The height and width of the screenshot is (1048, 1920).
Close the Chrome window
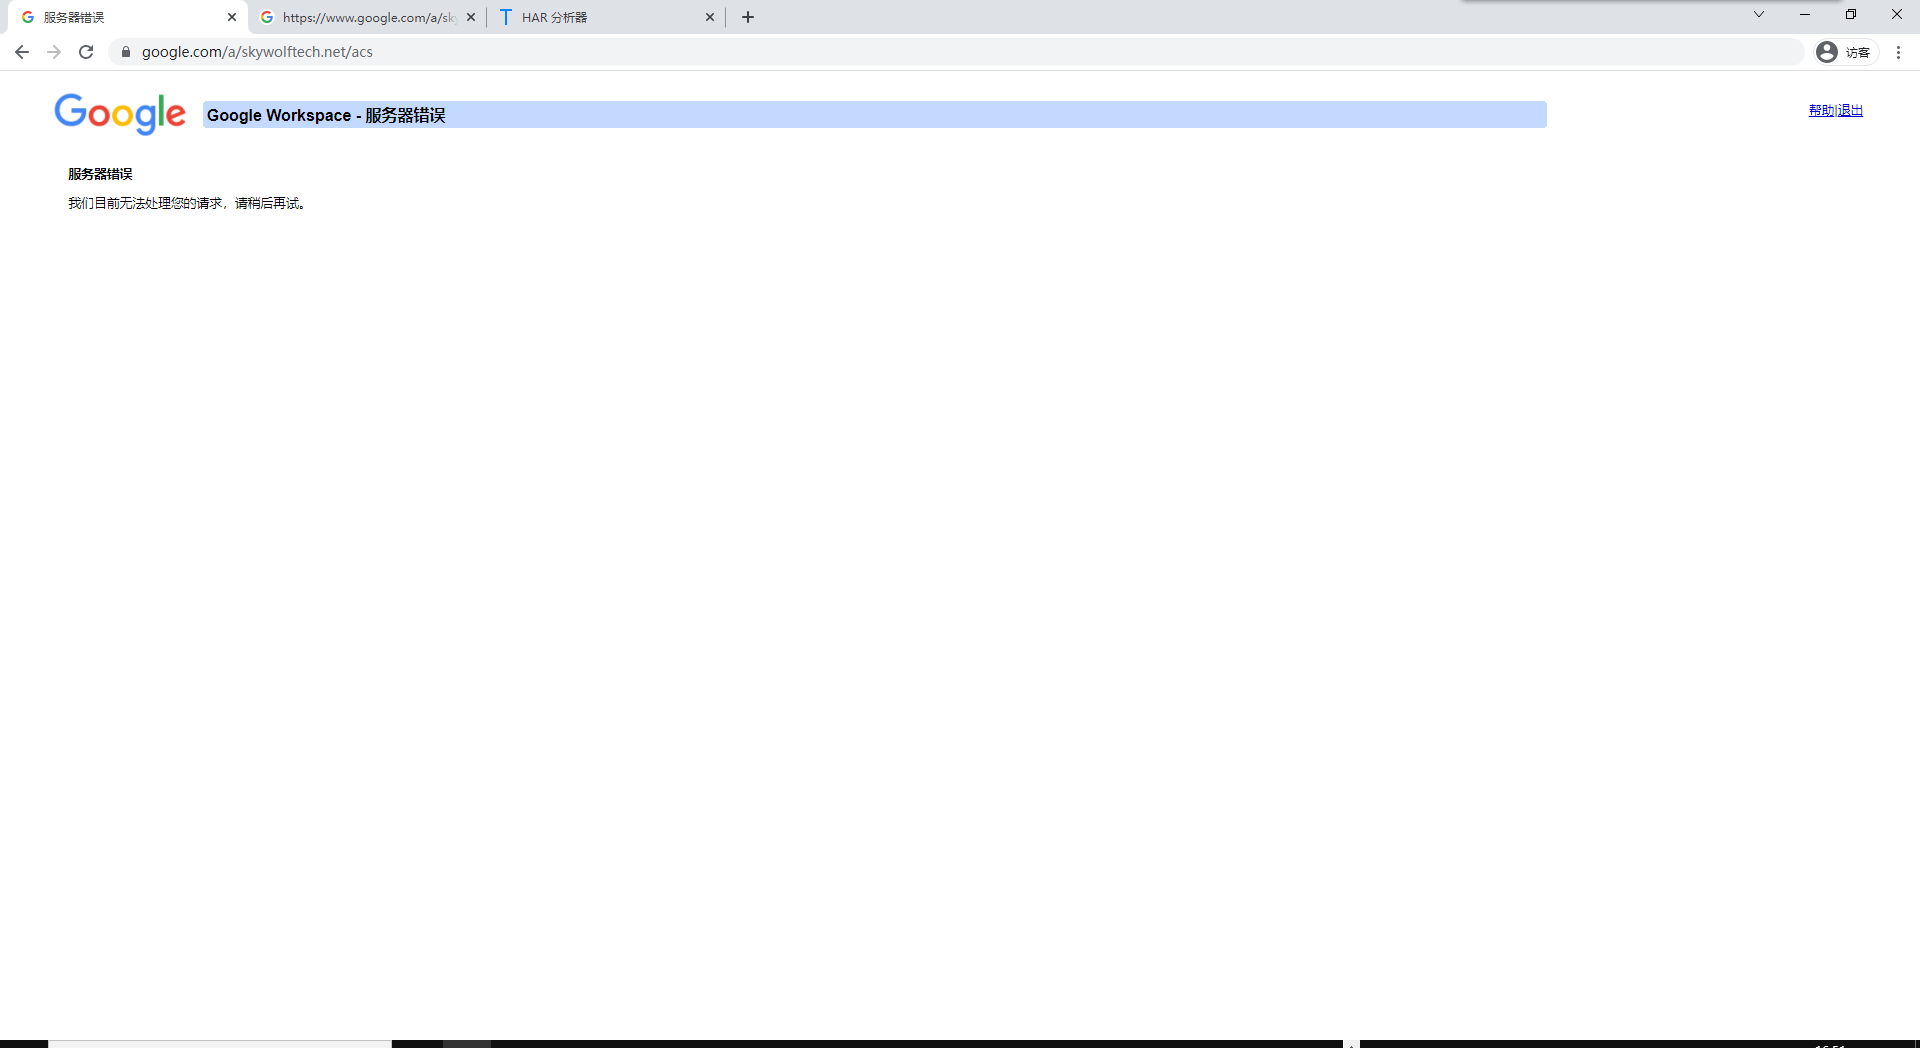coord(1897,14)
